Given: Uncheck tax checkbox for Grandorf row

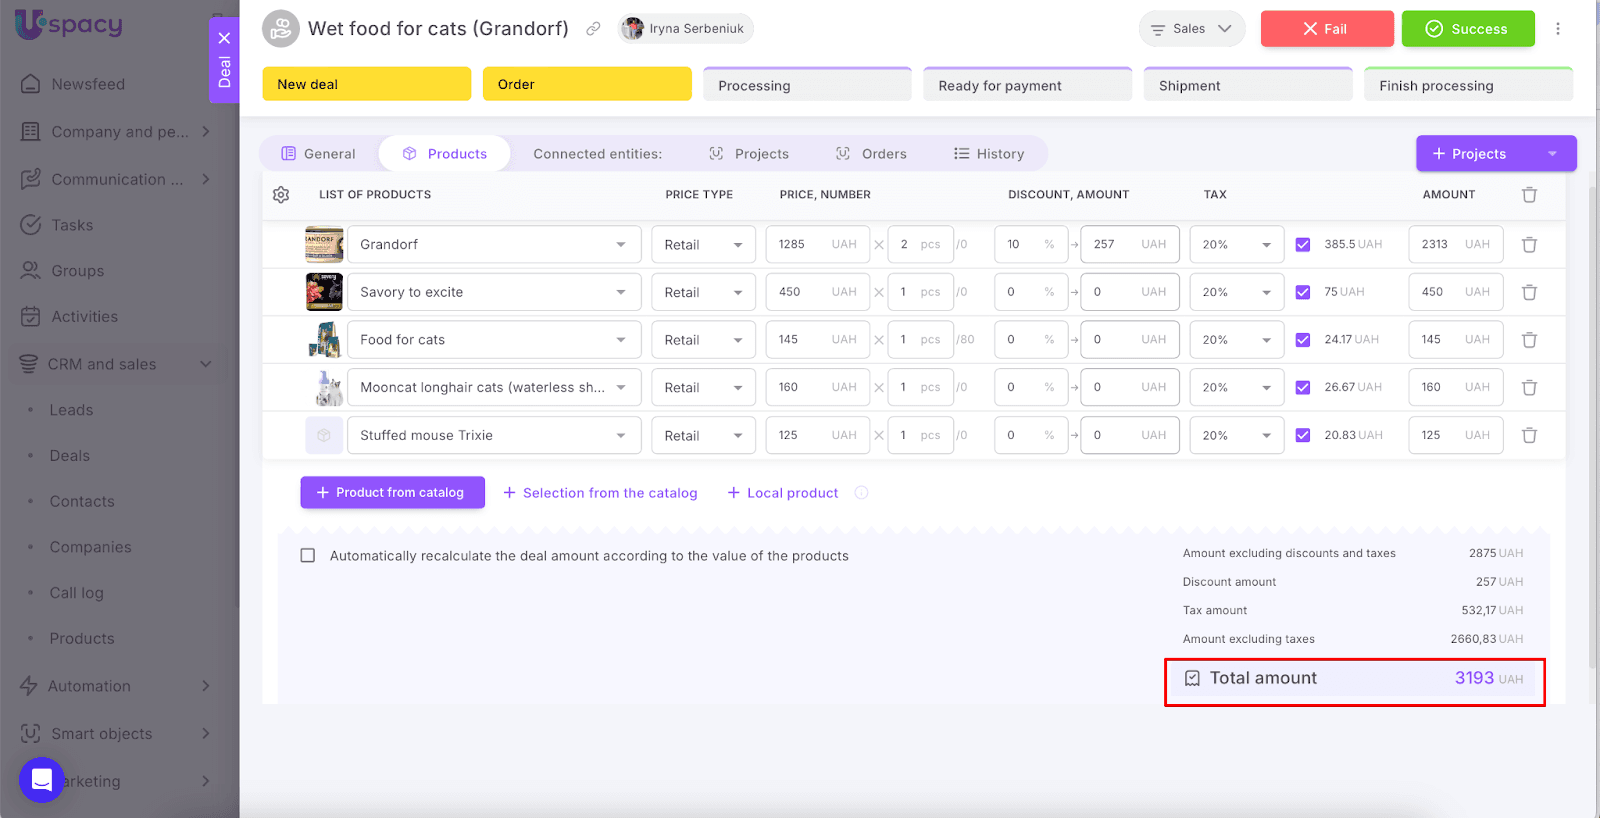Looking at the screenshot, I should coord(1302,245).
